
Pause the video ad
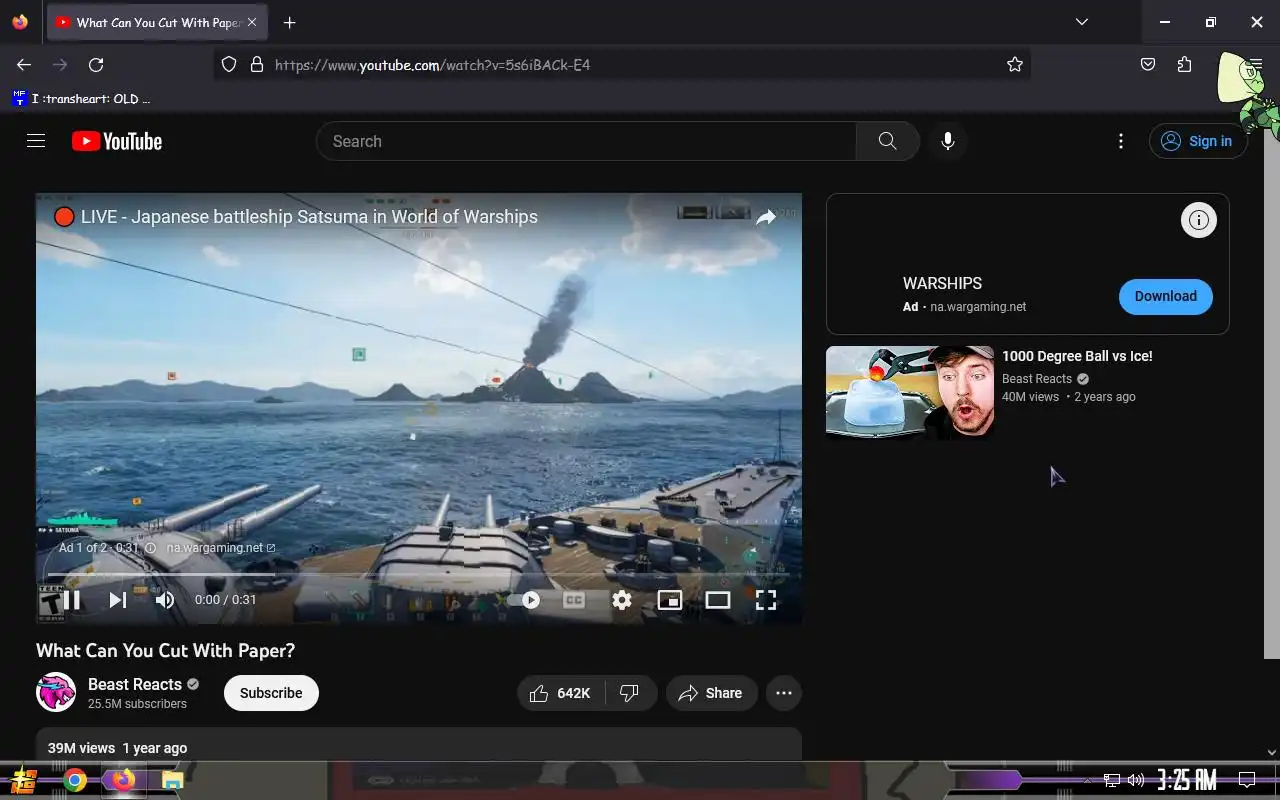(71, 600)
